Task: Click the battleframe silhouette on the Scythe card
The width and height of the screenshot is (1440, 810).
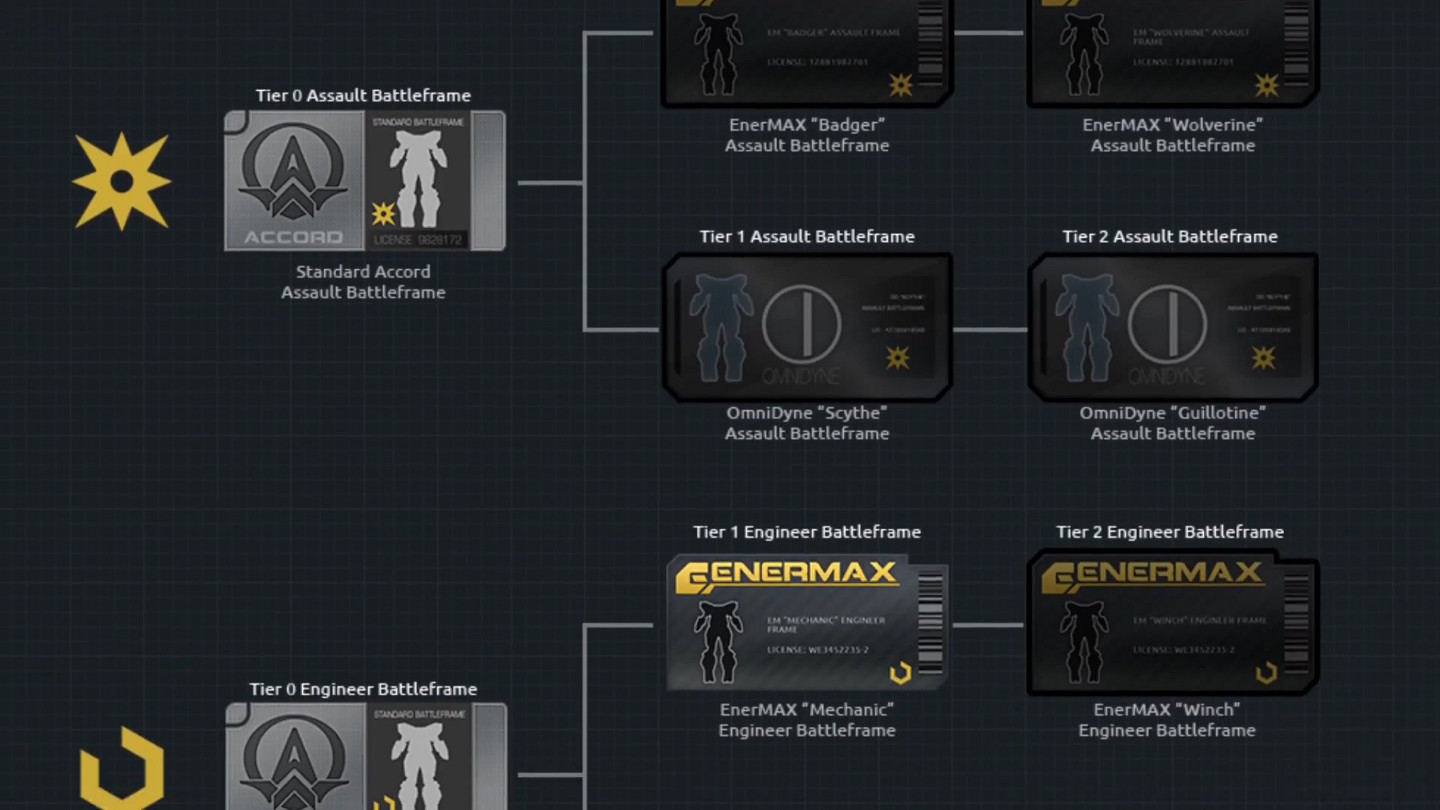Action: click(719, 326)
